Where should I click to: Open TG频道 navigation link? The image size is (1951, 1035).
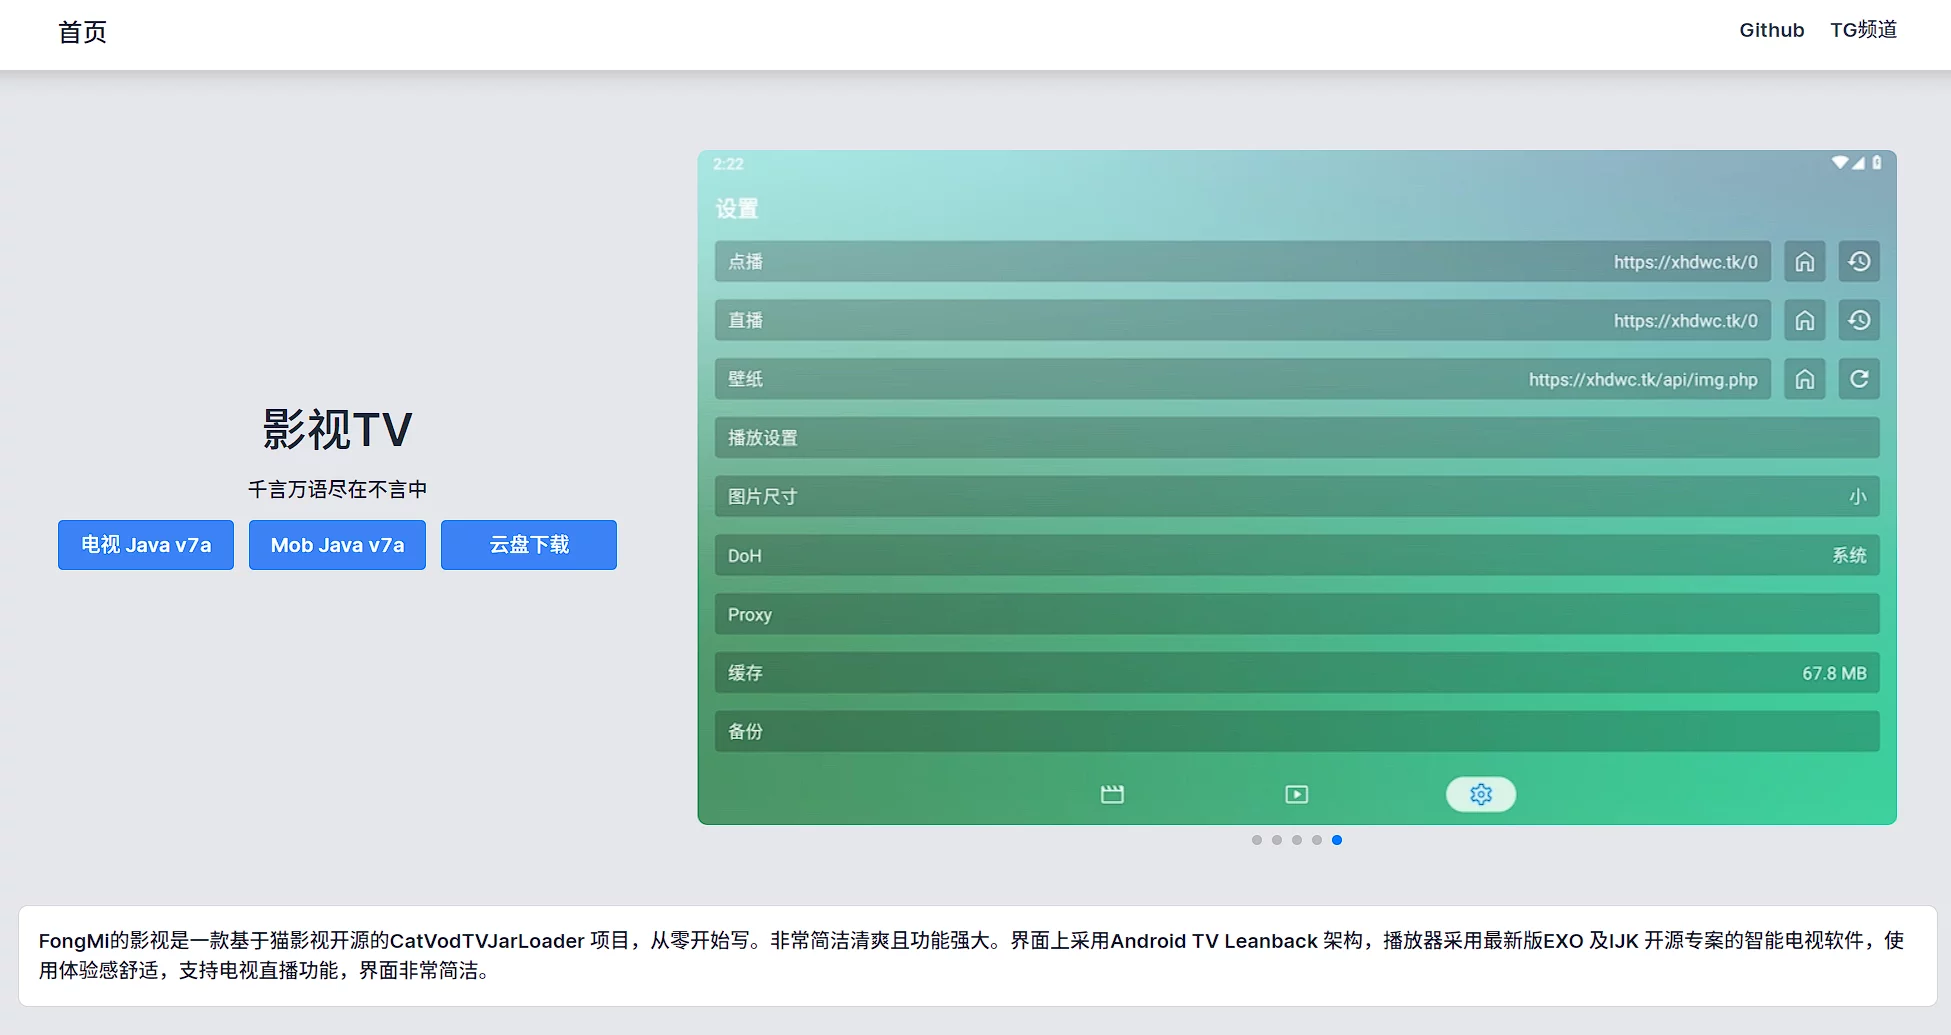point(1863,30)
